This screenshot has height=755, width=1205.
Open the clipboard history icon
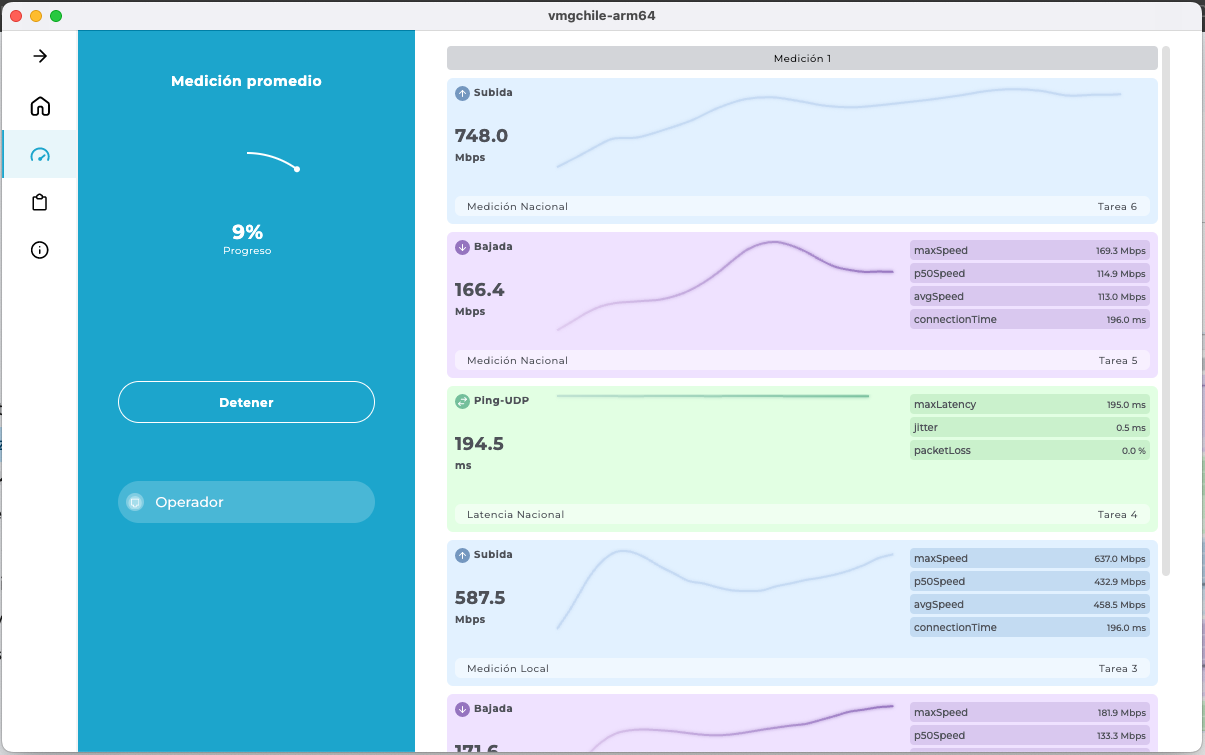tap(40, 203)
